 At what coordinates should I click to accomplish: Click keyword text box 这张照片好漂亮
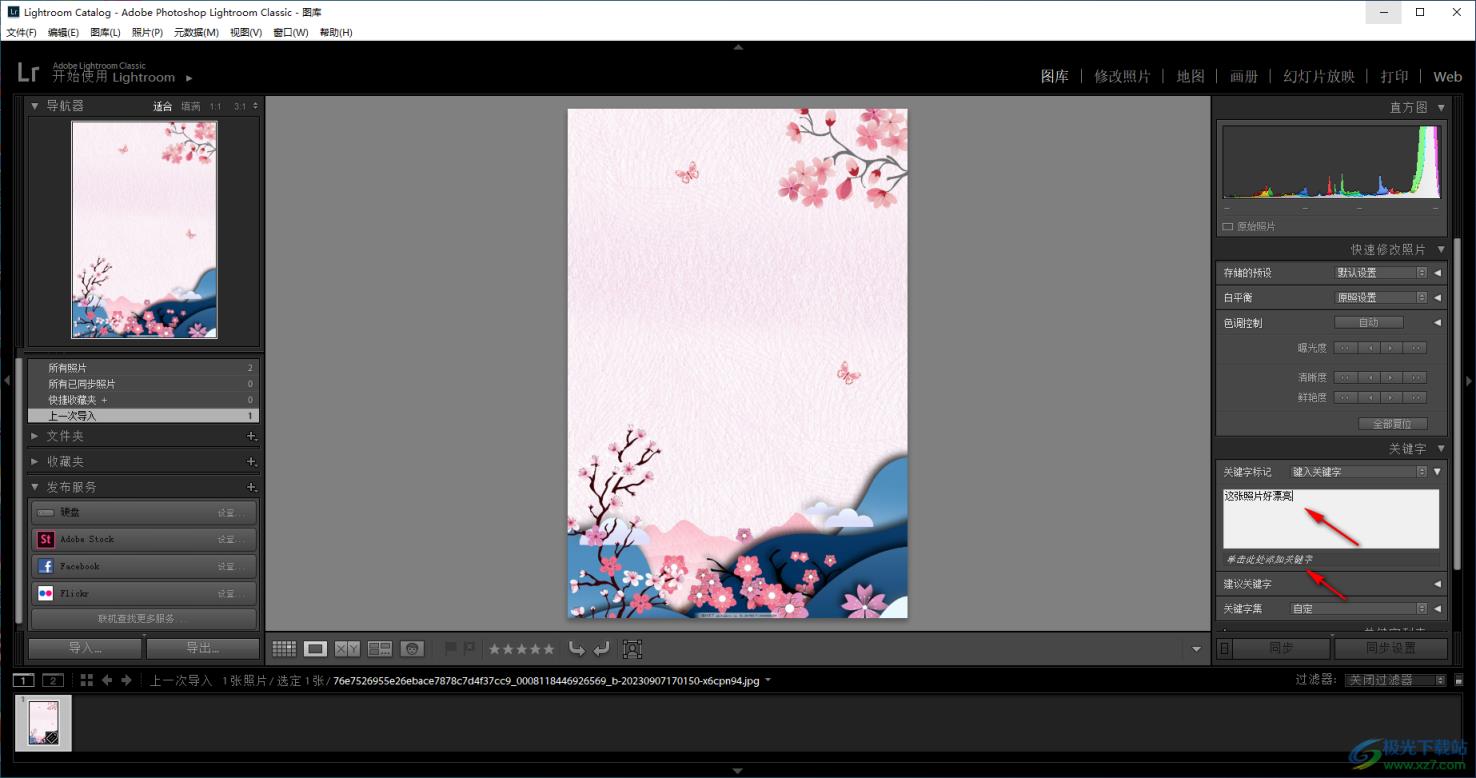point(1331,518)
